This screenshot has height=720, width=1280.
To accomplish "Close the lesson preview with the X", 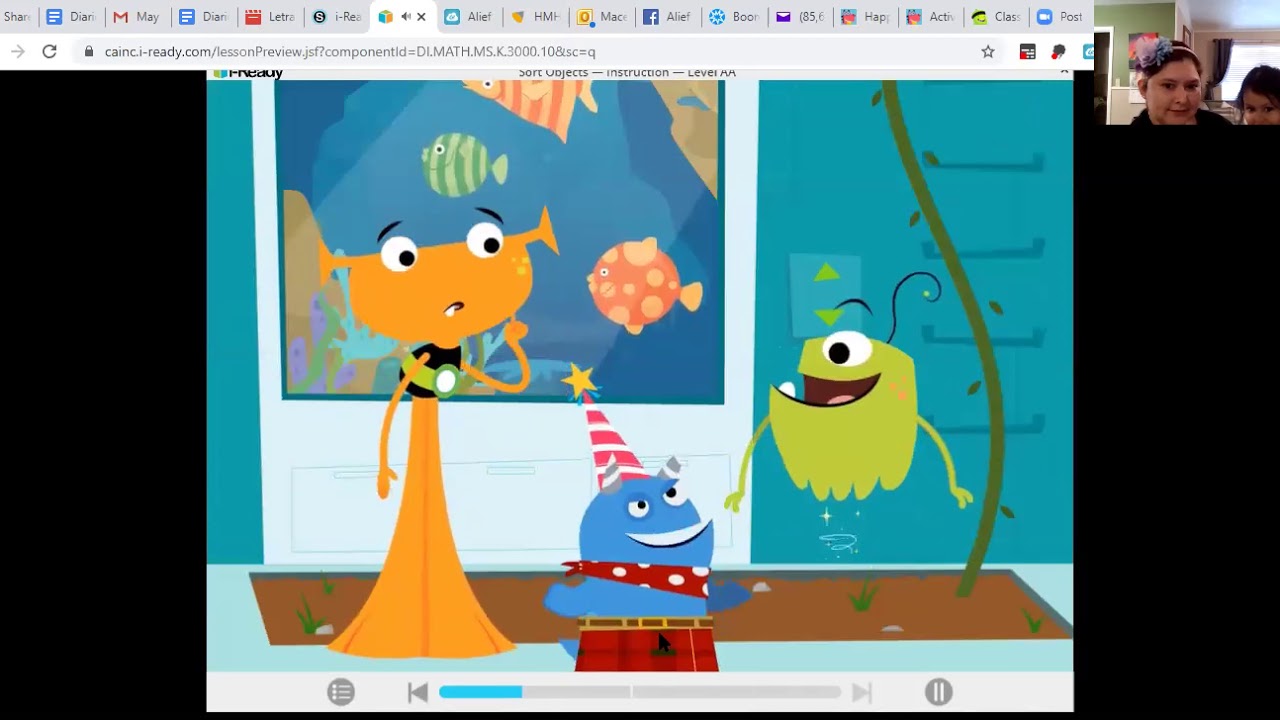I will pyautogui.click(x=1063, y=72).
